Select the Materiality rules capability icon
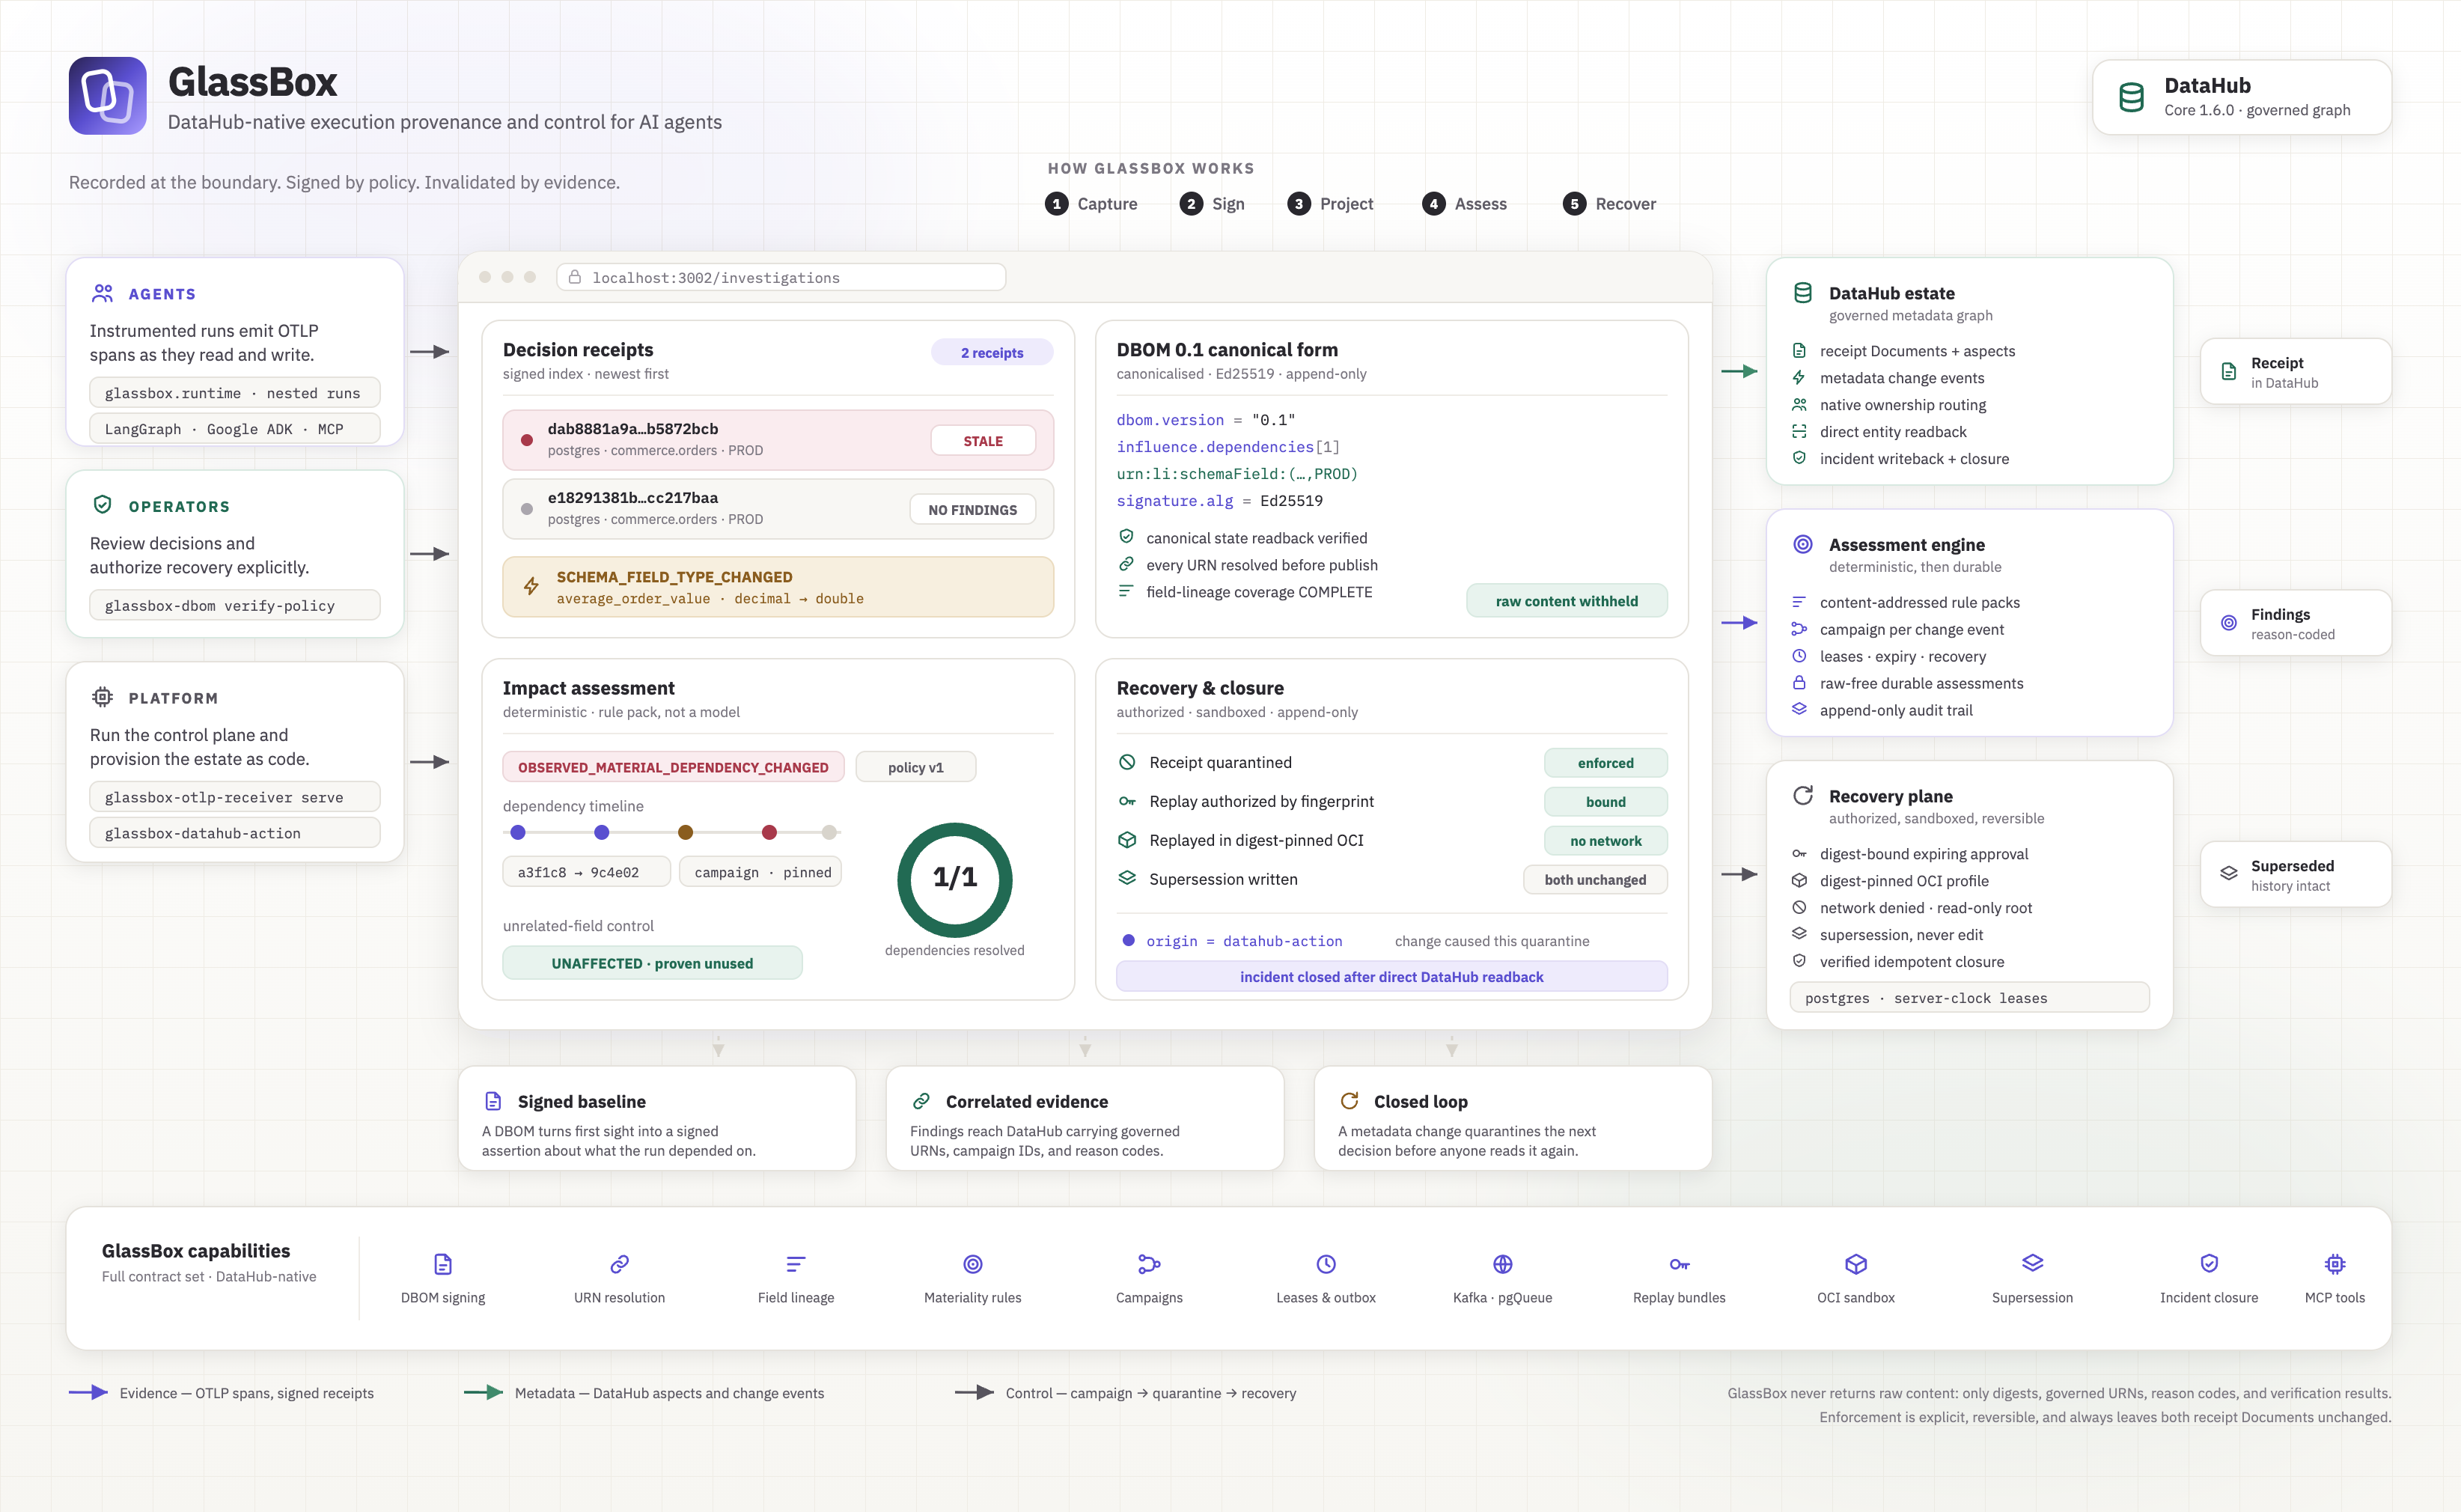 (973, 1264)
